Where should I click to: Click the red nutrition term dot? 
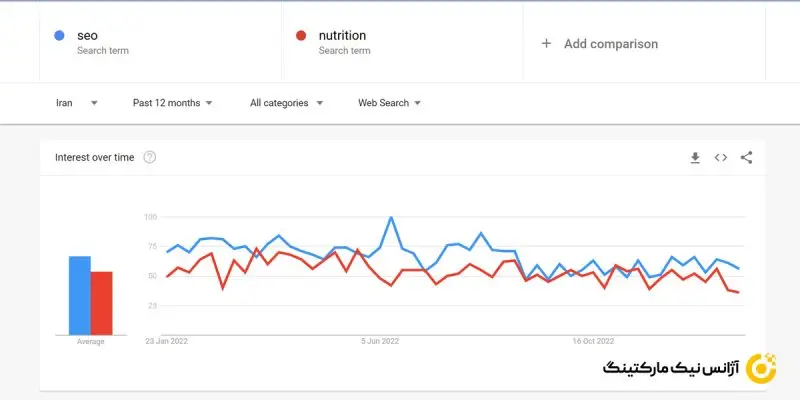tap(301, 36)
